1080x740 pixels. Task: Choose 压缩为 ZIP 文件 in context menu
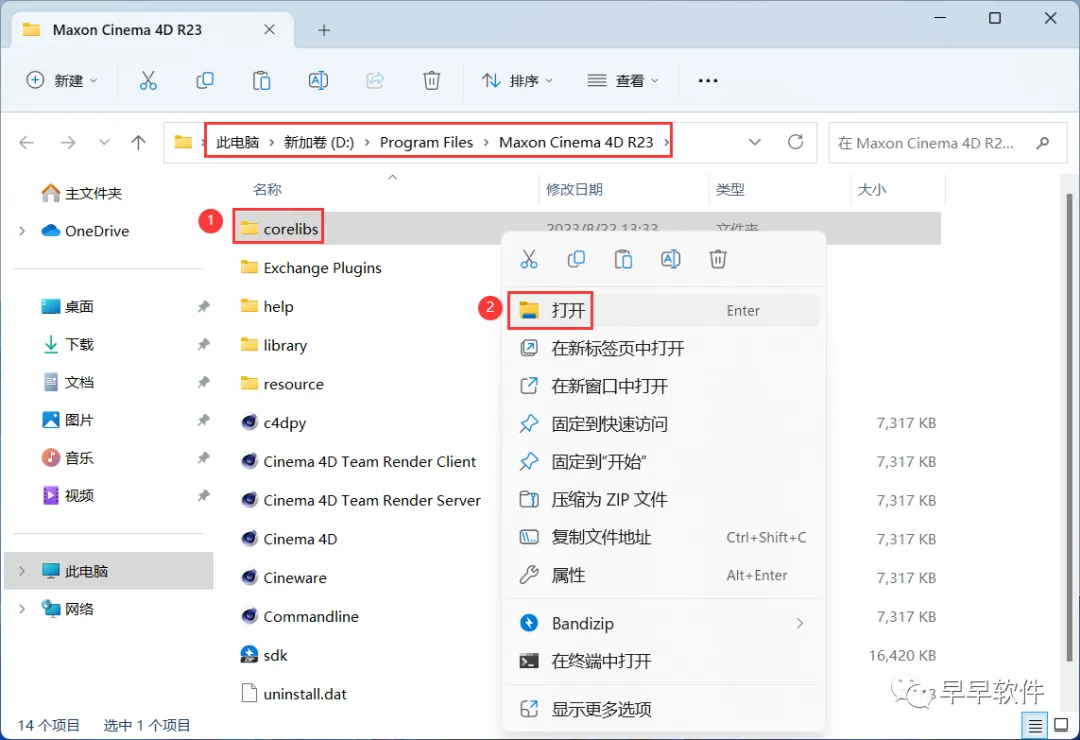pyautogui.click(x=665, y=499)
